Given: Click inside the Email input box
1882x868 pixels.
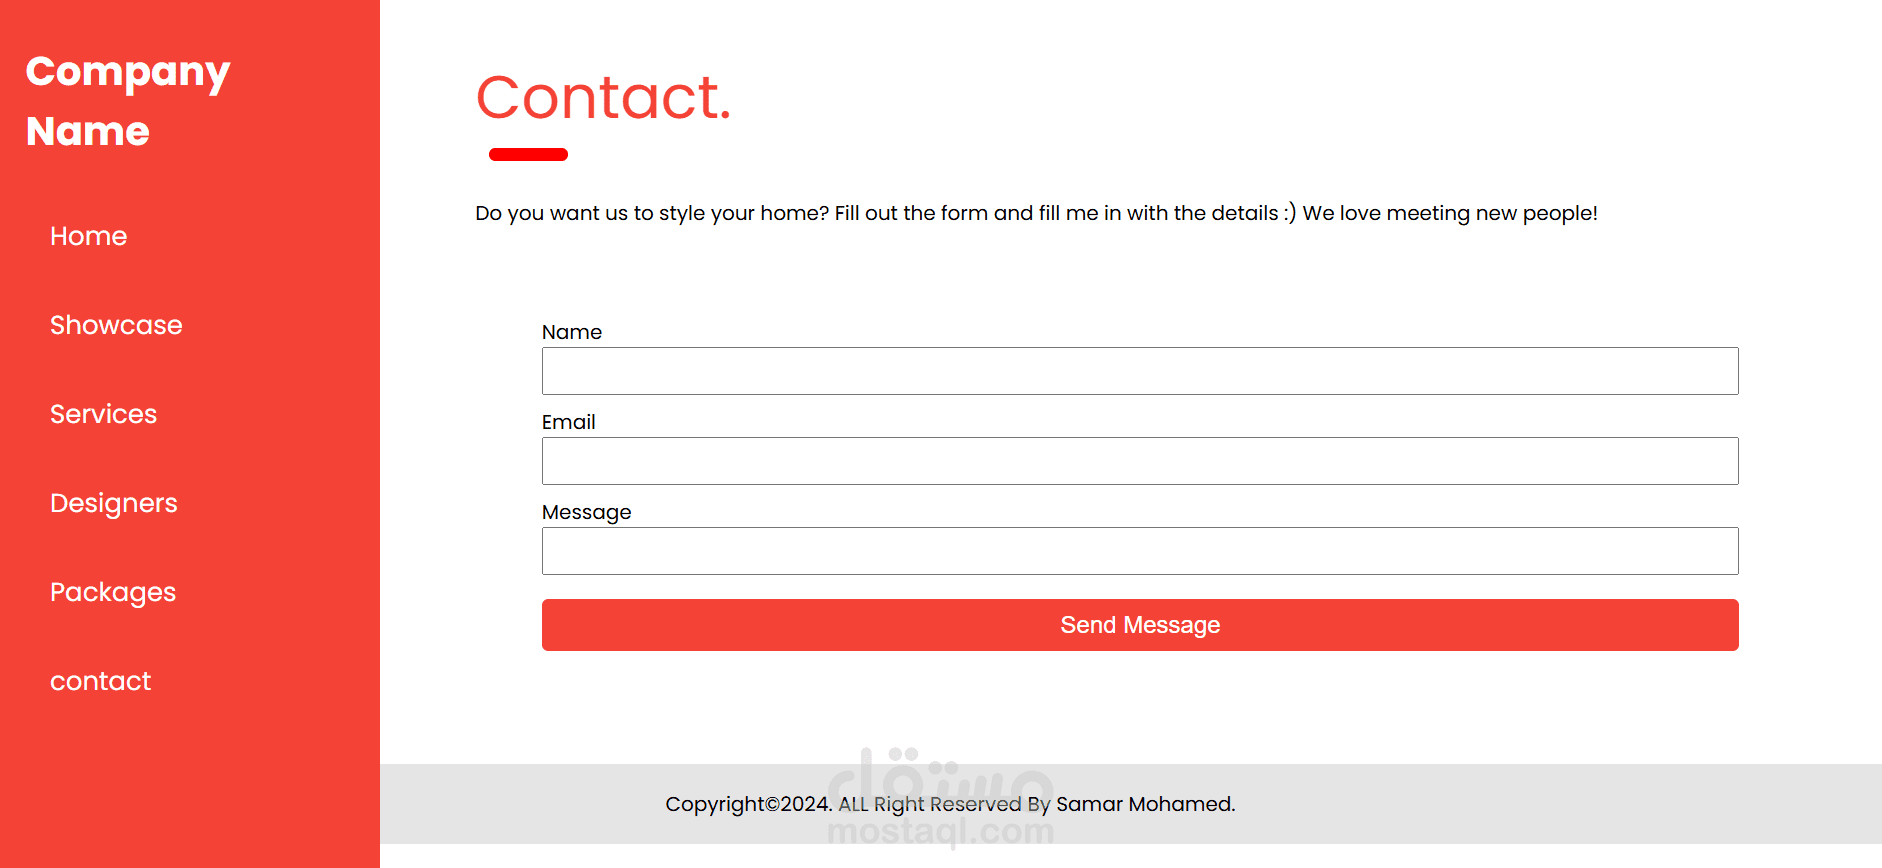Looking at the screenshot, I should (x=1140, y=461).
